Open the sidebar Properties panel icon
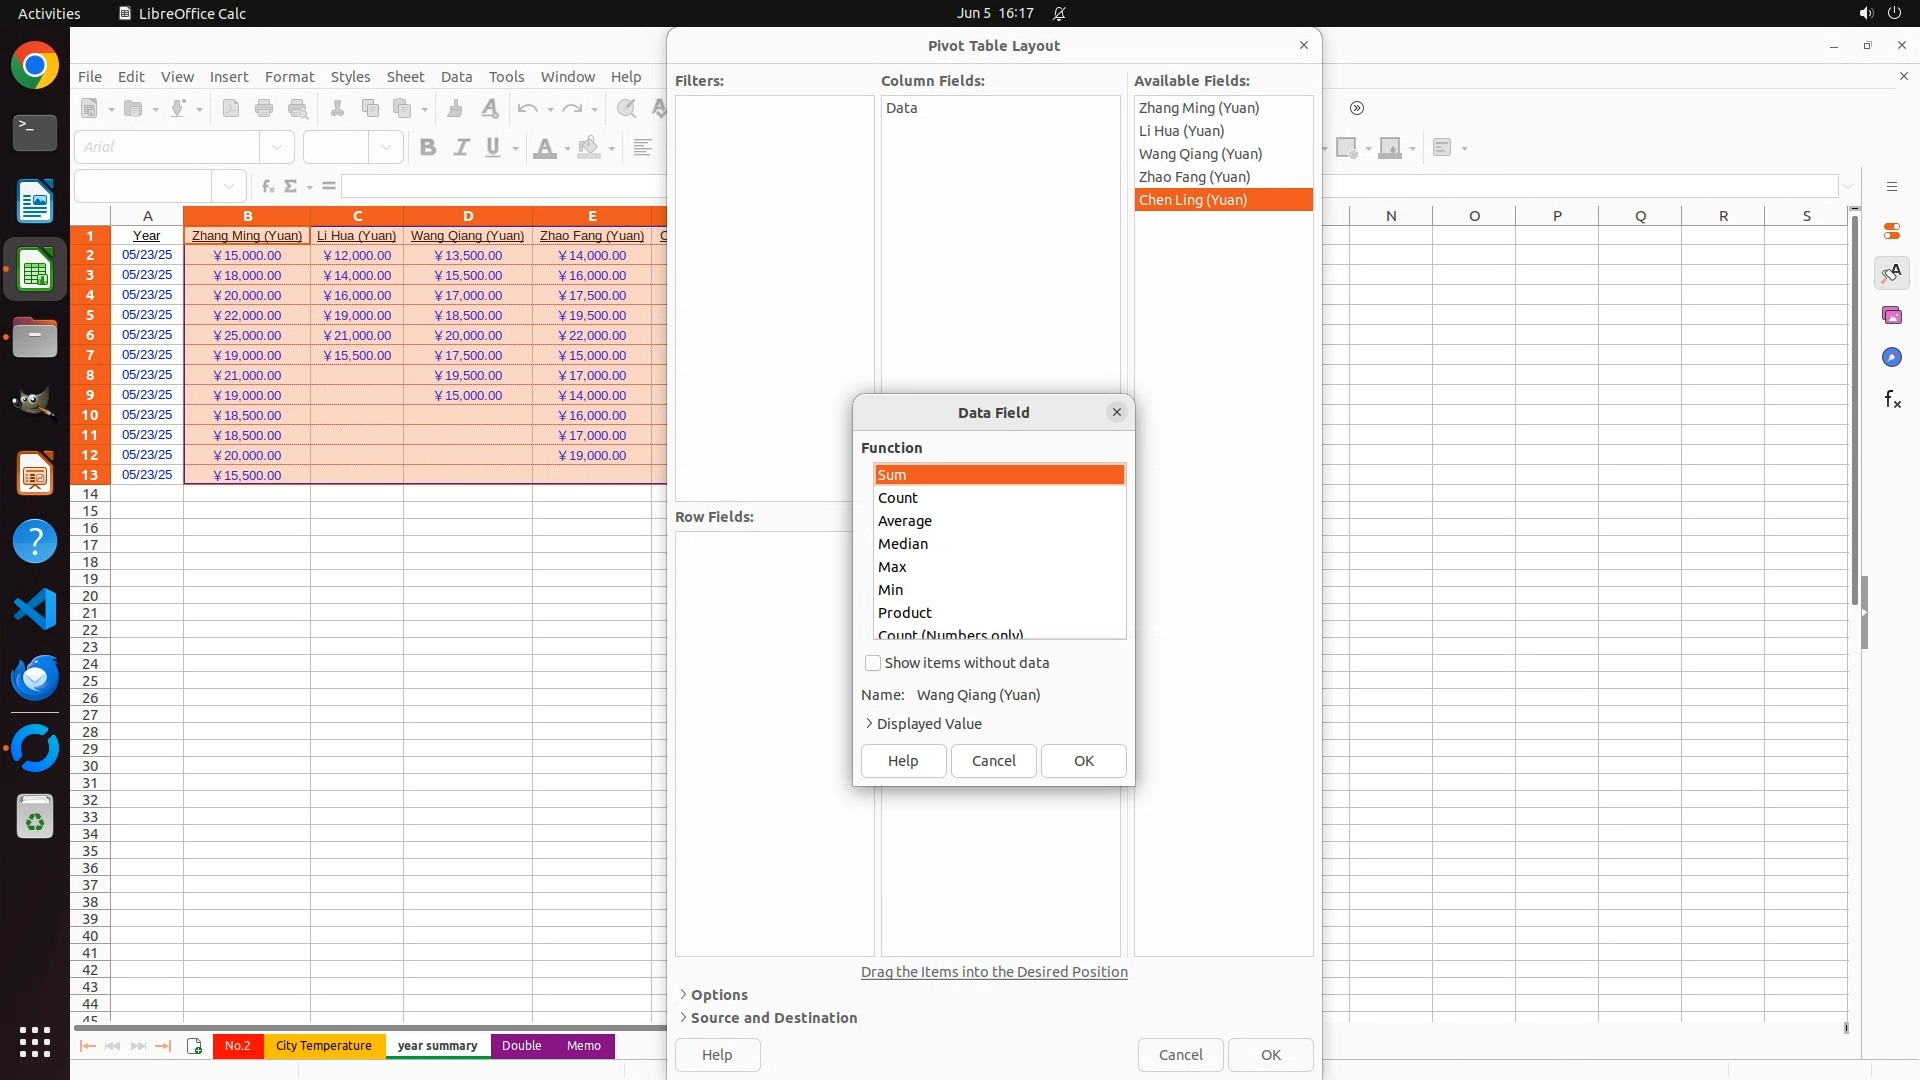The image size is (1920, 1080). [1891, 231]
